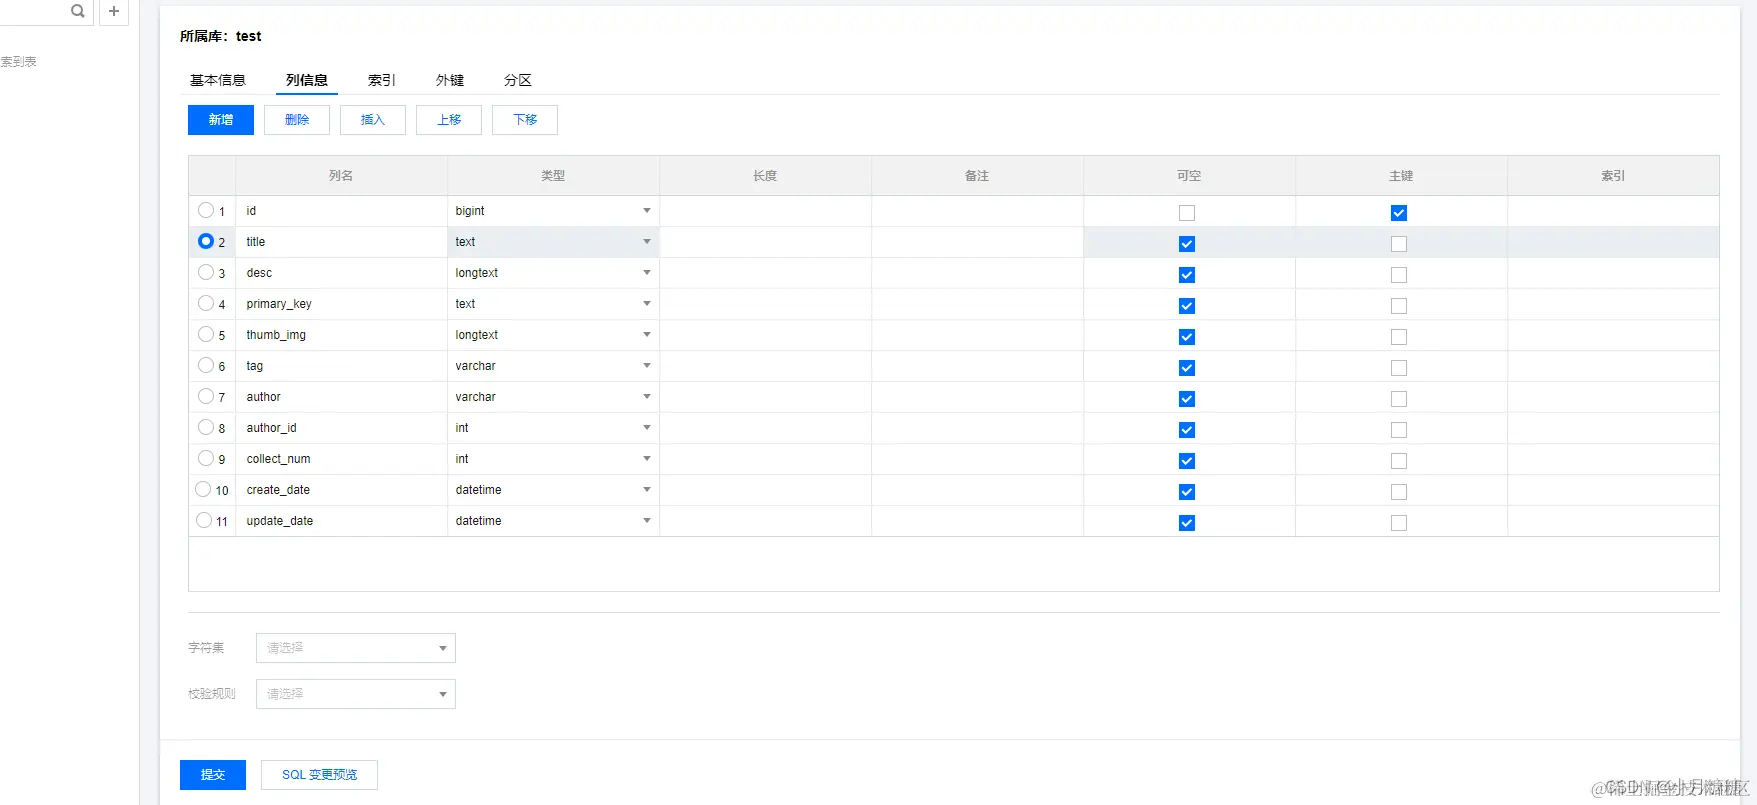This screenshot has height=805, width=1757.
Task: Click the length cell for author row
Action: pos(765,397)
